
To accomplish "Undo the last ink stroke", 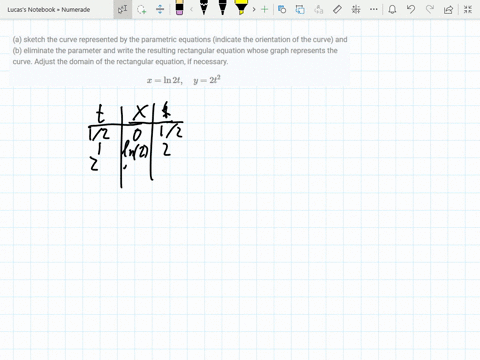I will tap(411, 9).
